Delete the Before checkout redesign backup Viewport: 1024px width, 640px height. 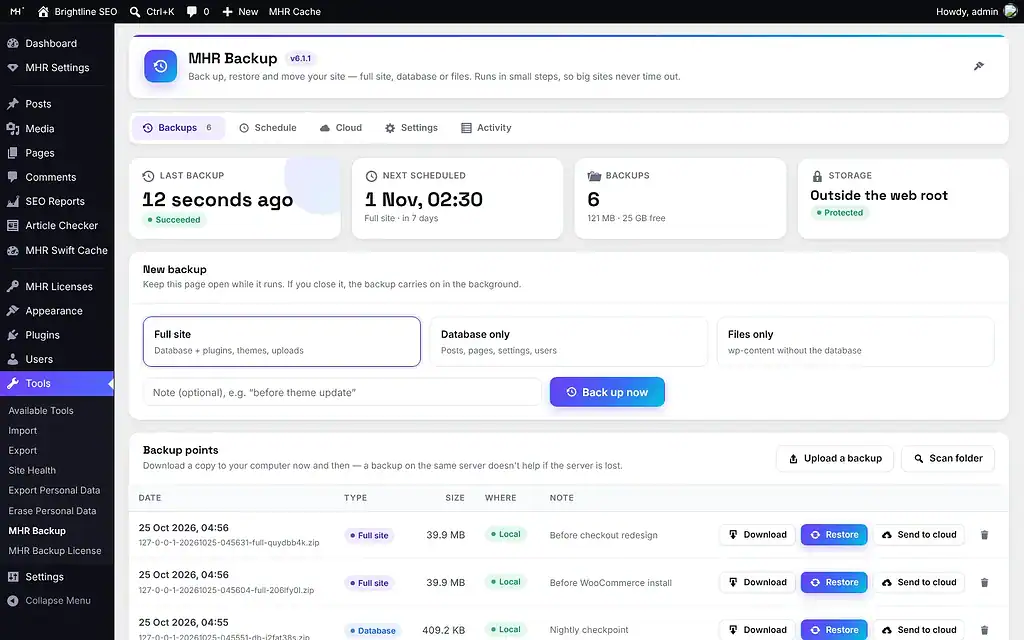pyautogui.click(x=984, y=535)
